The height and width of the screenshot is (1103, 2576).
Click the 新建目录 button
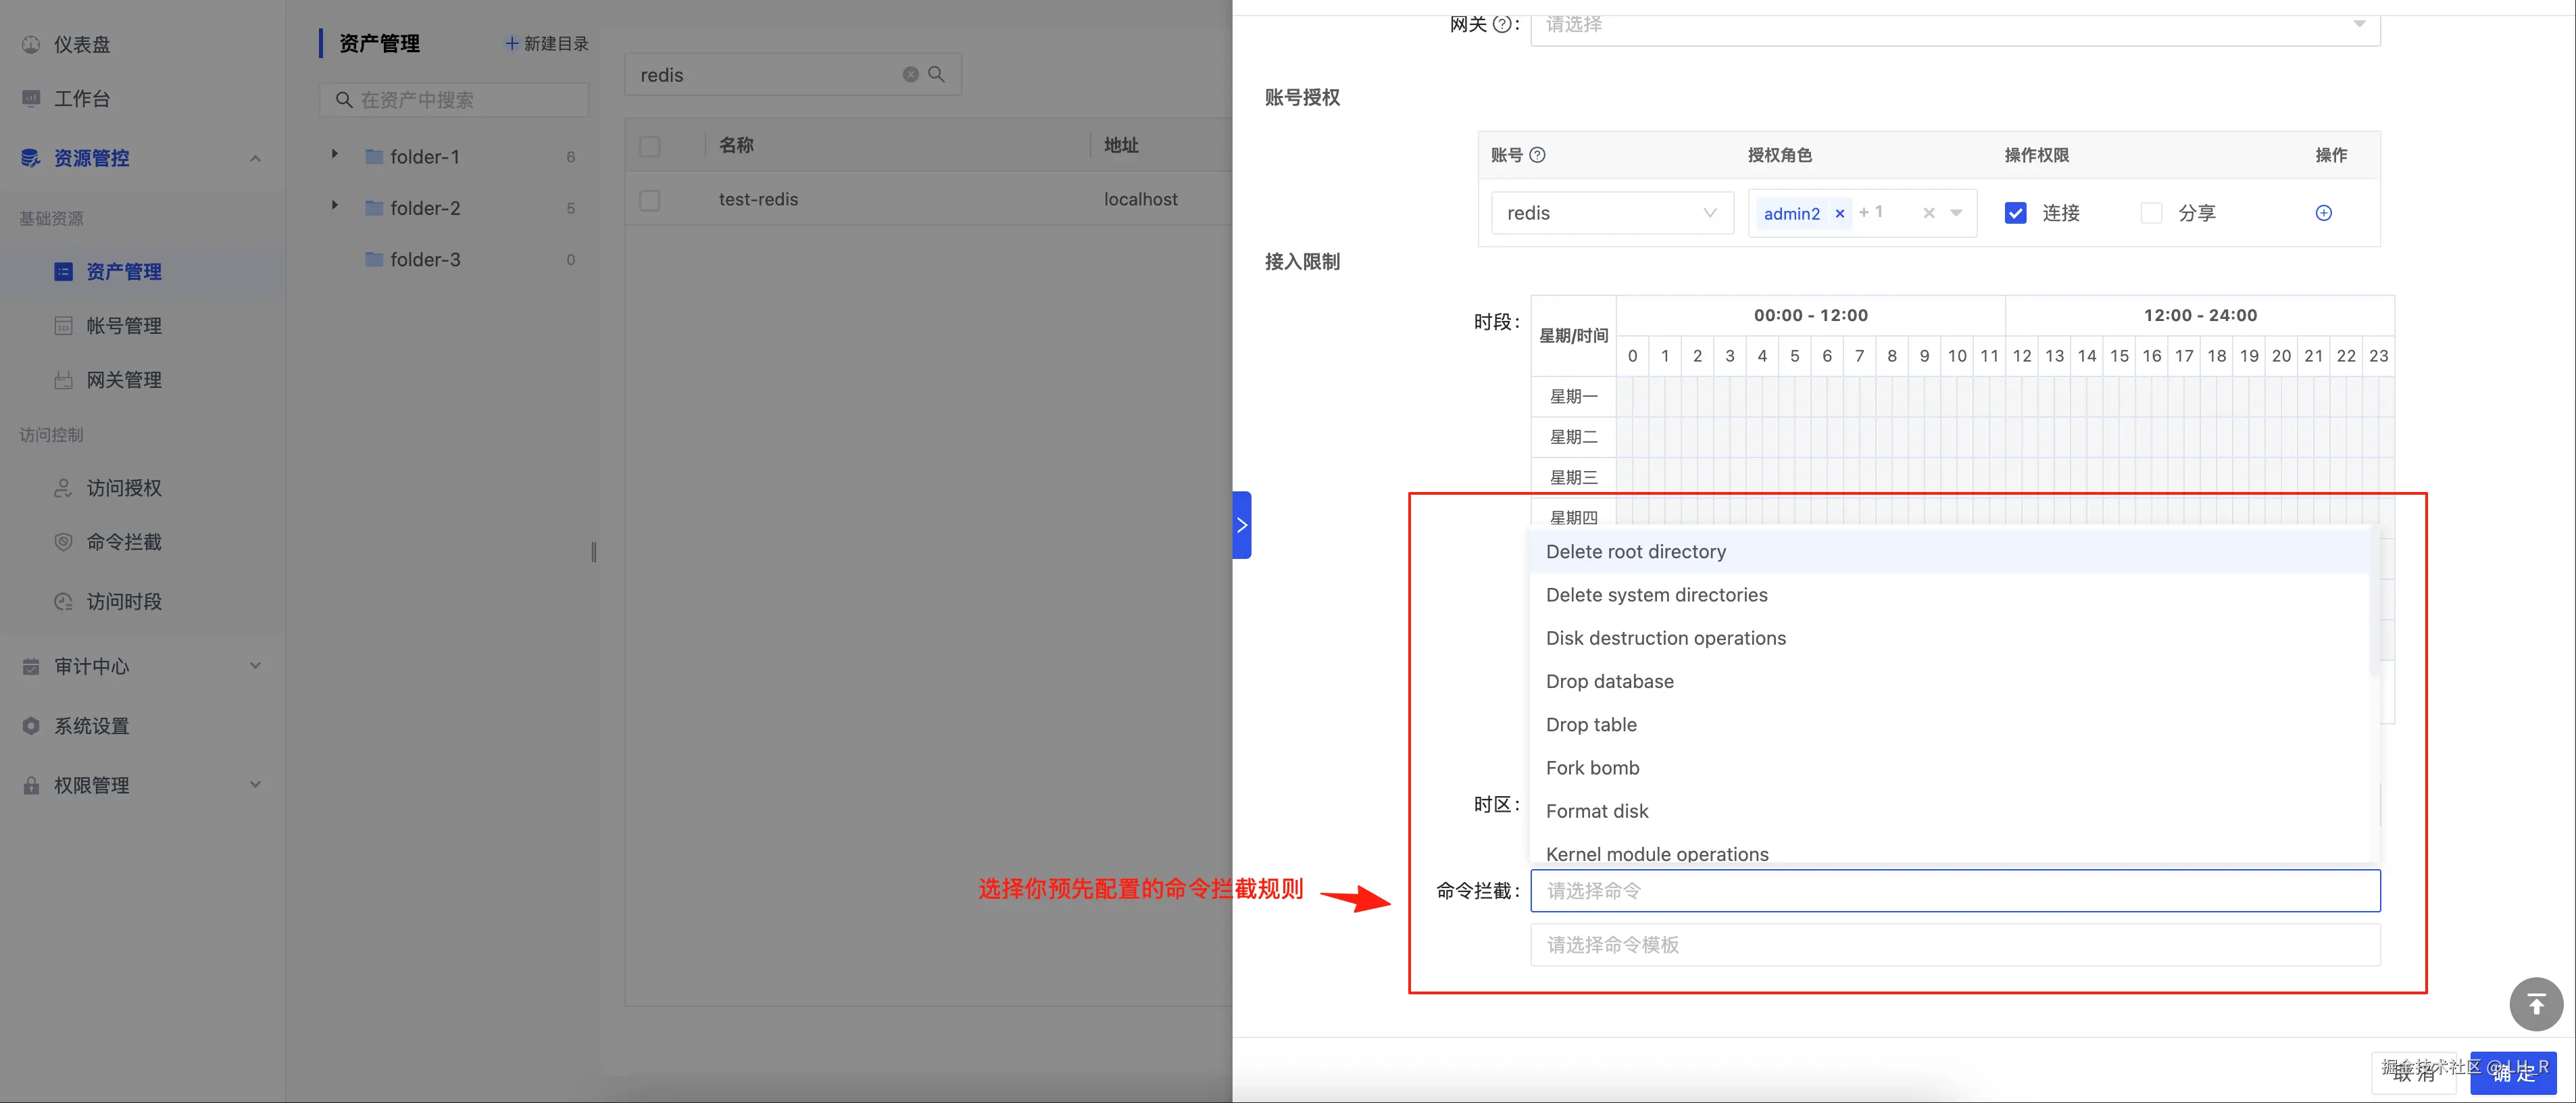546,44
